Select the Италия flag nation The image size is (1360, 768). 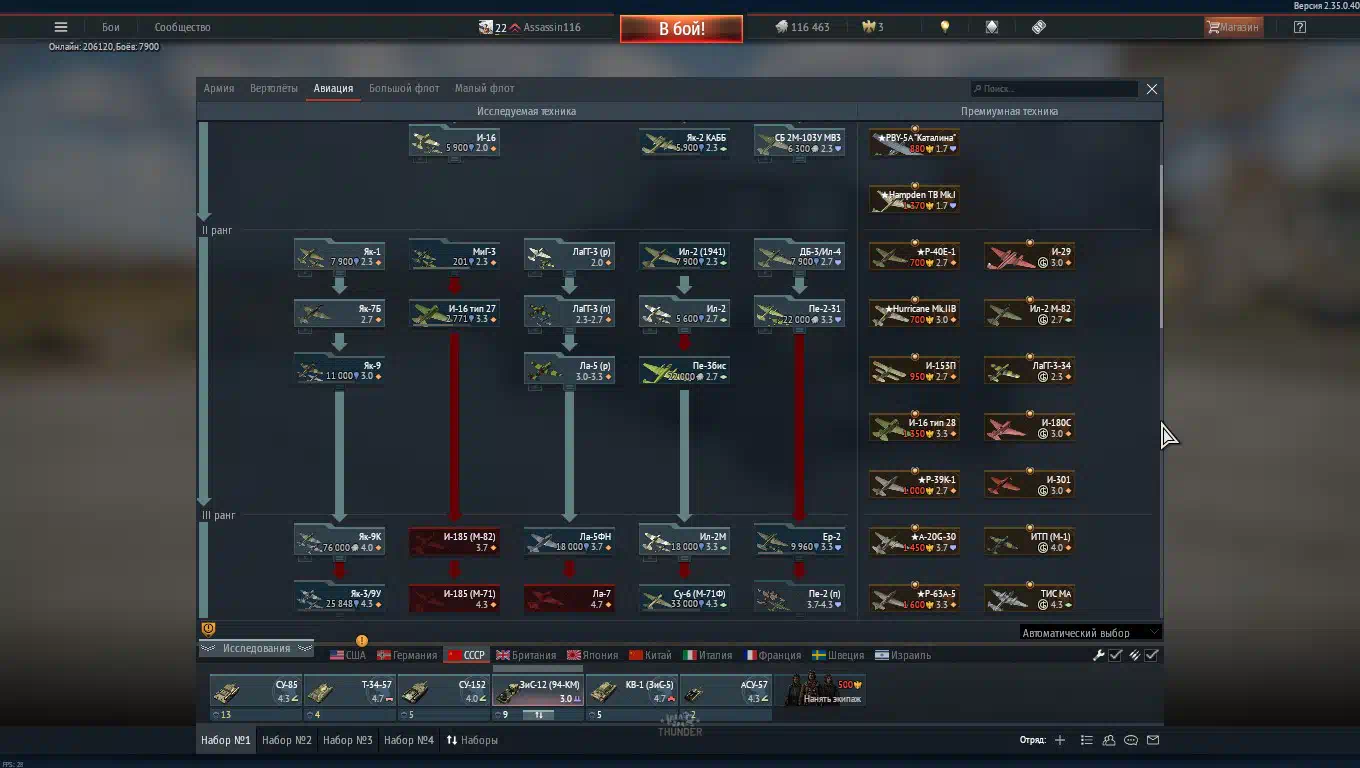(x=708, y=655)
